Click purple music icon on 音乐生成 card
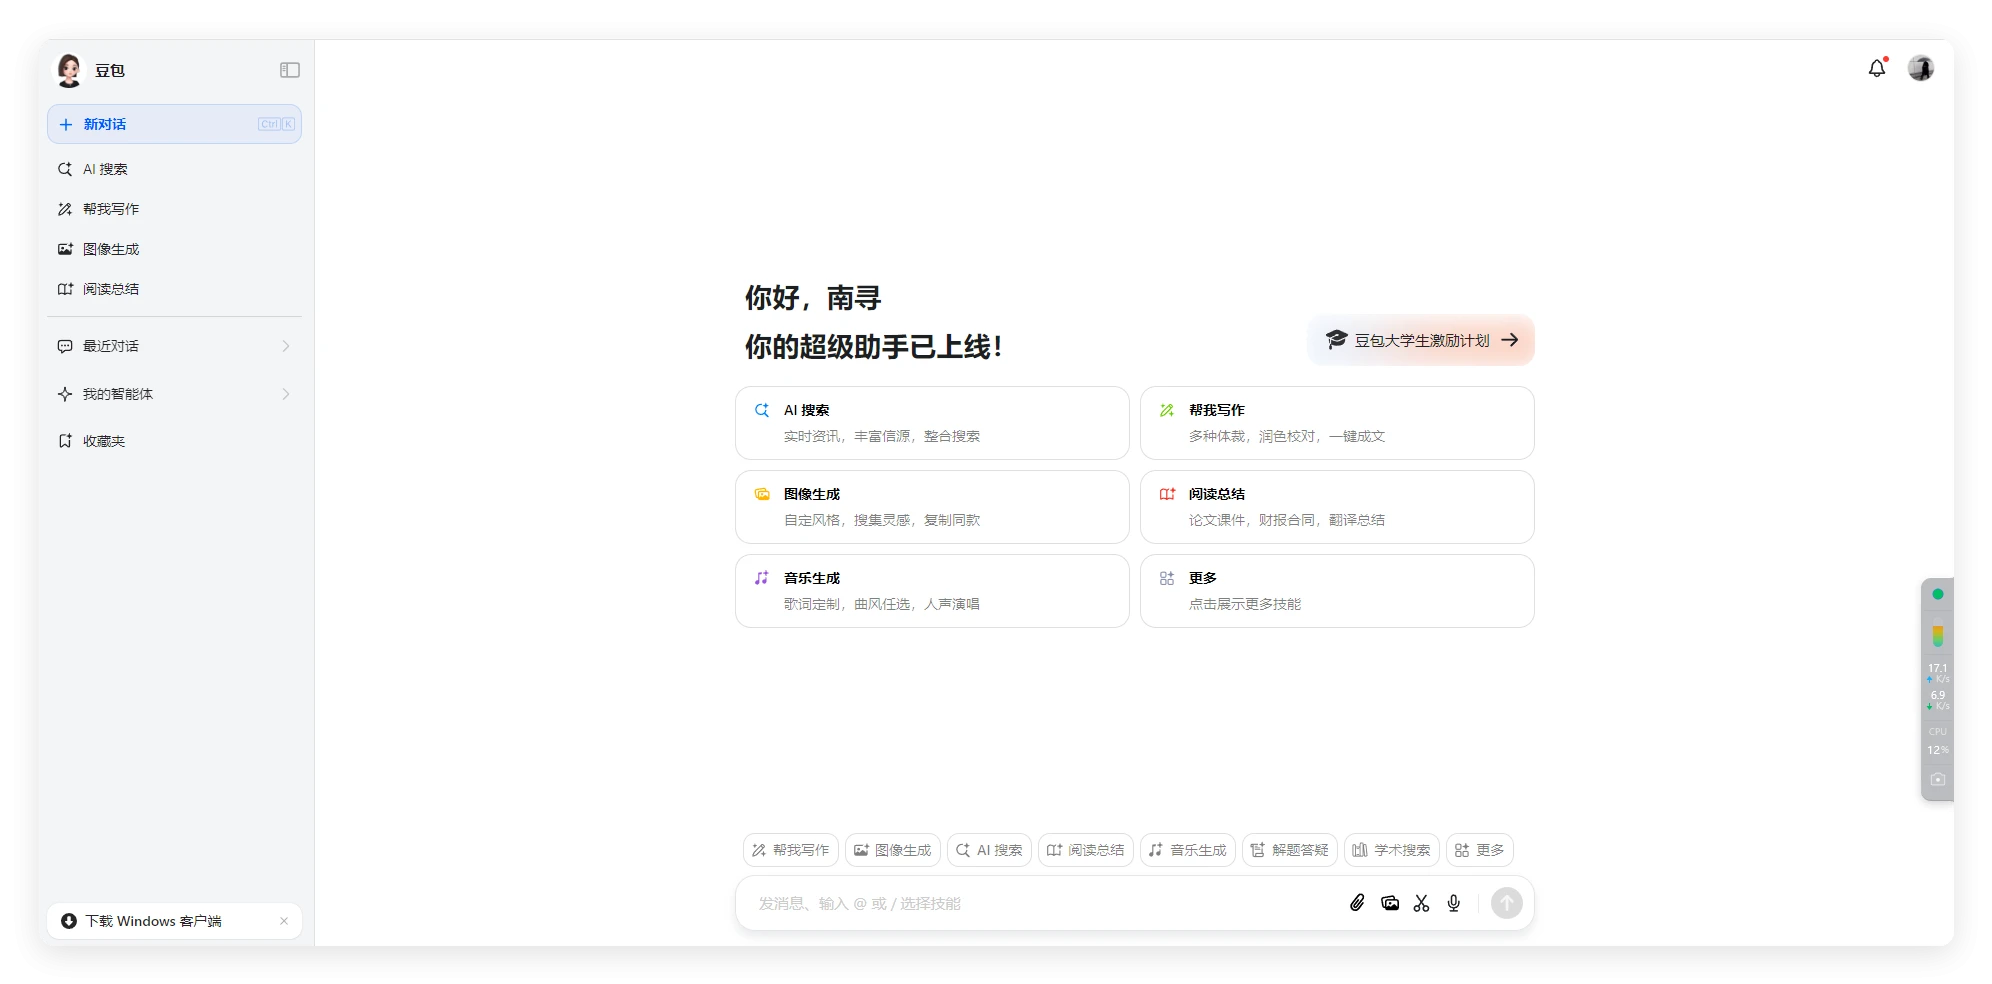 click(x=762, y=578)
